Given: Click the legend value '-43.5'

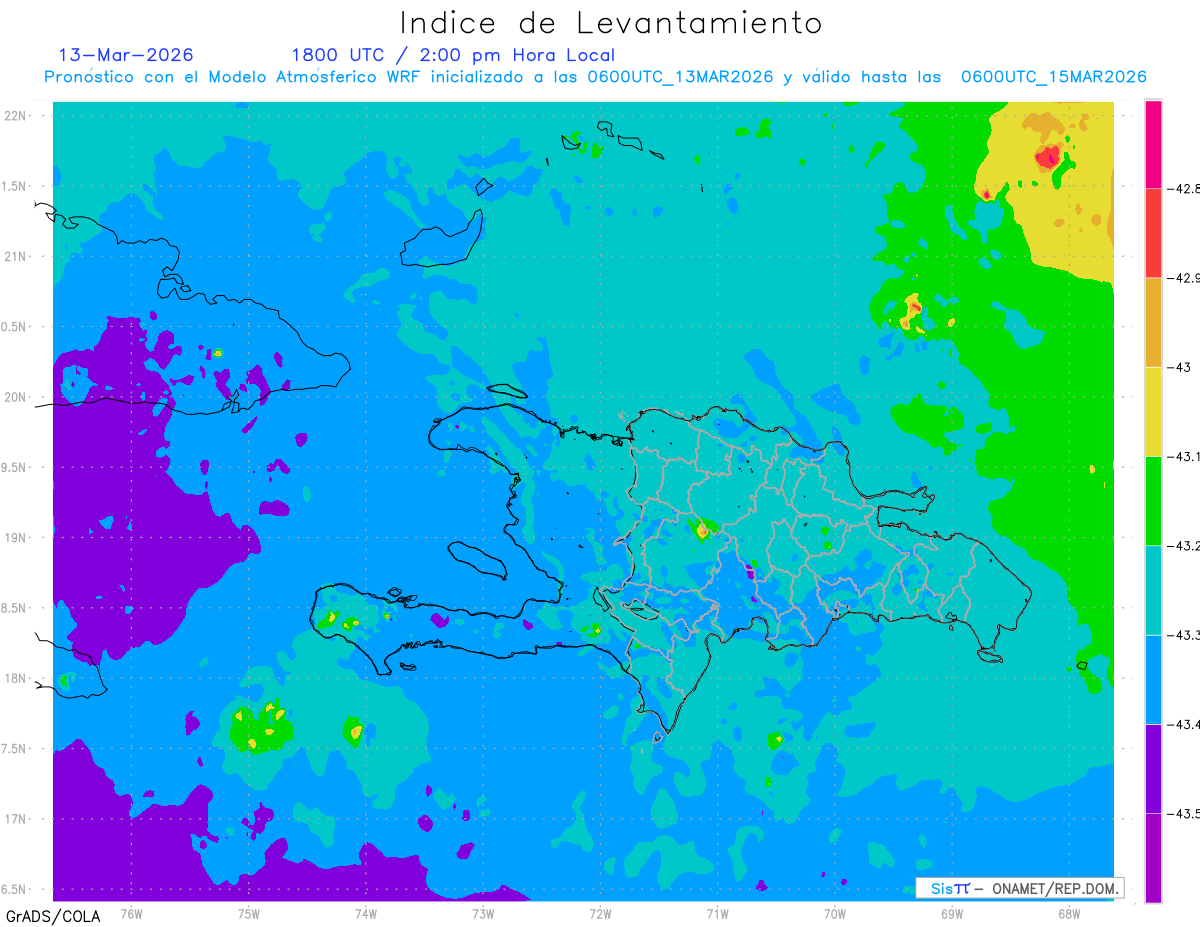Looking at the screenshot, I should pos(1182,814).
